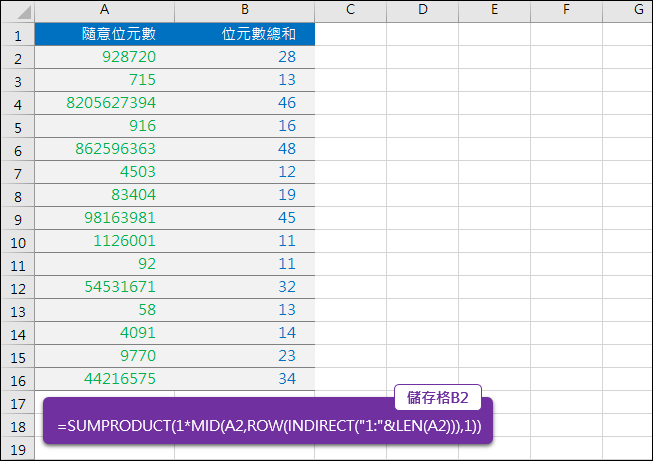Image resolution: width=653 pixels, height=461 pixels.
Task: Select cell containing 54531671
Action: (x=105, y=287)
